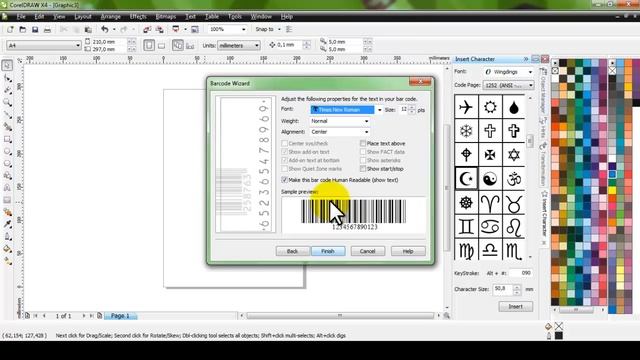Viewport: 640px width, 360px height.
Task: Choose landscape page orientation
Action: [x=162, y=45]
